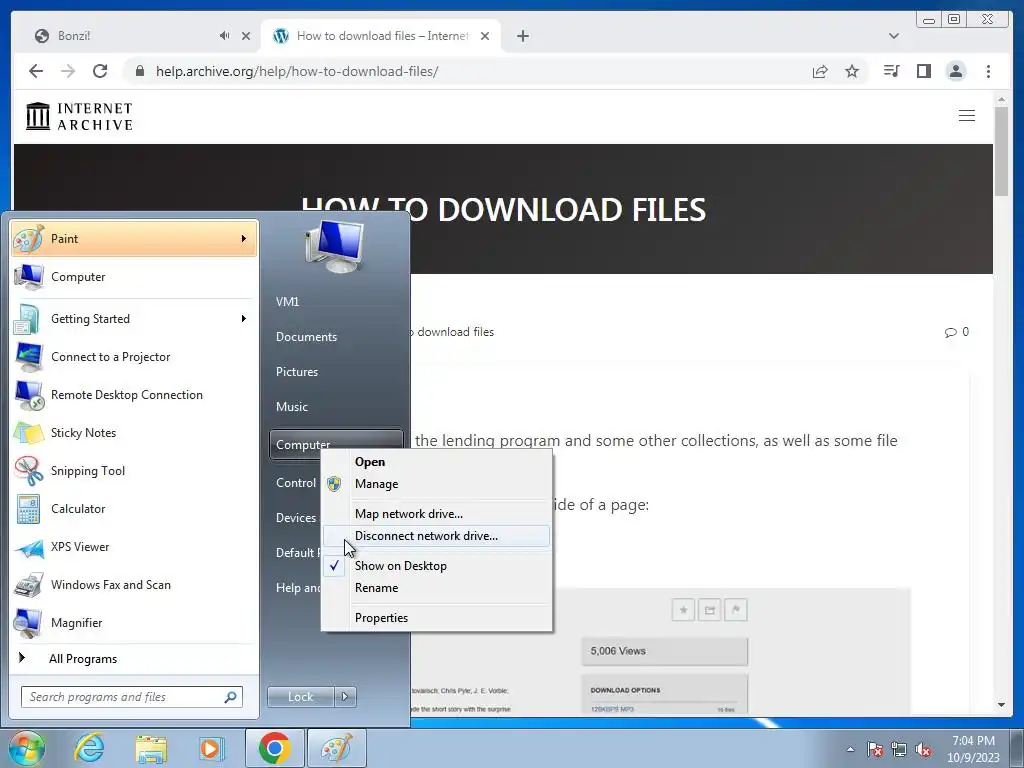Switch to Paint on the taskbar
1024x768 pixels.
click(336, 748)
